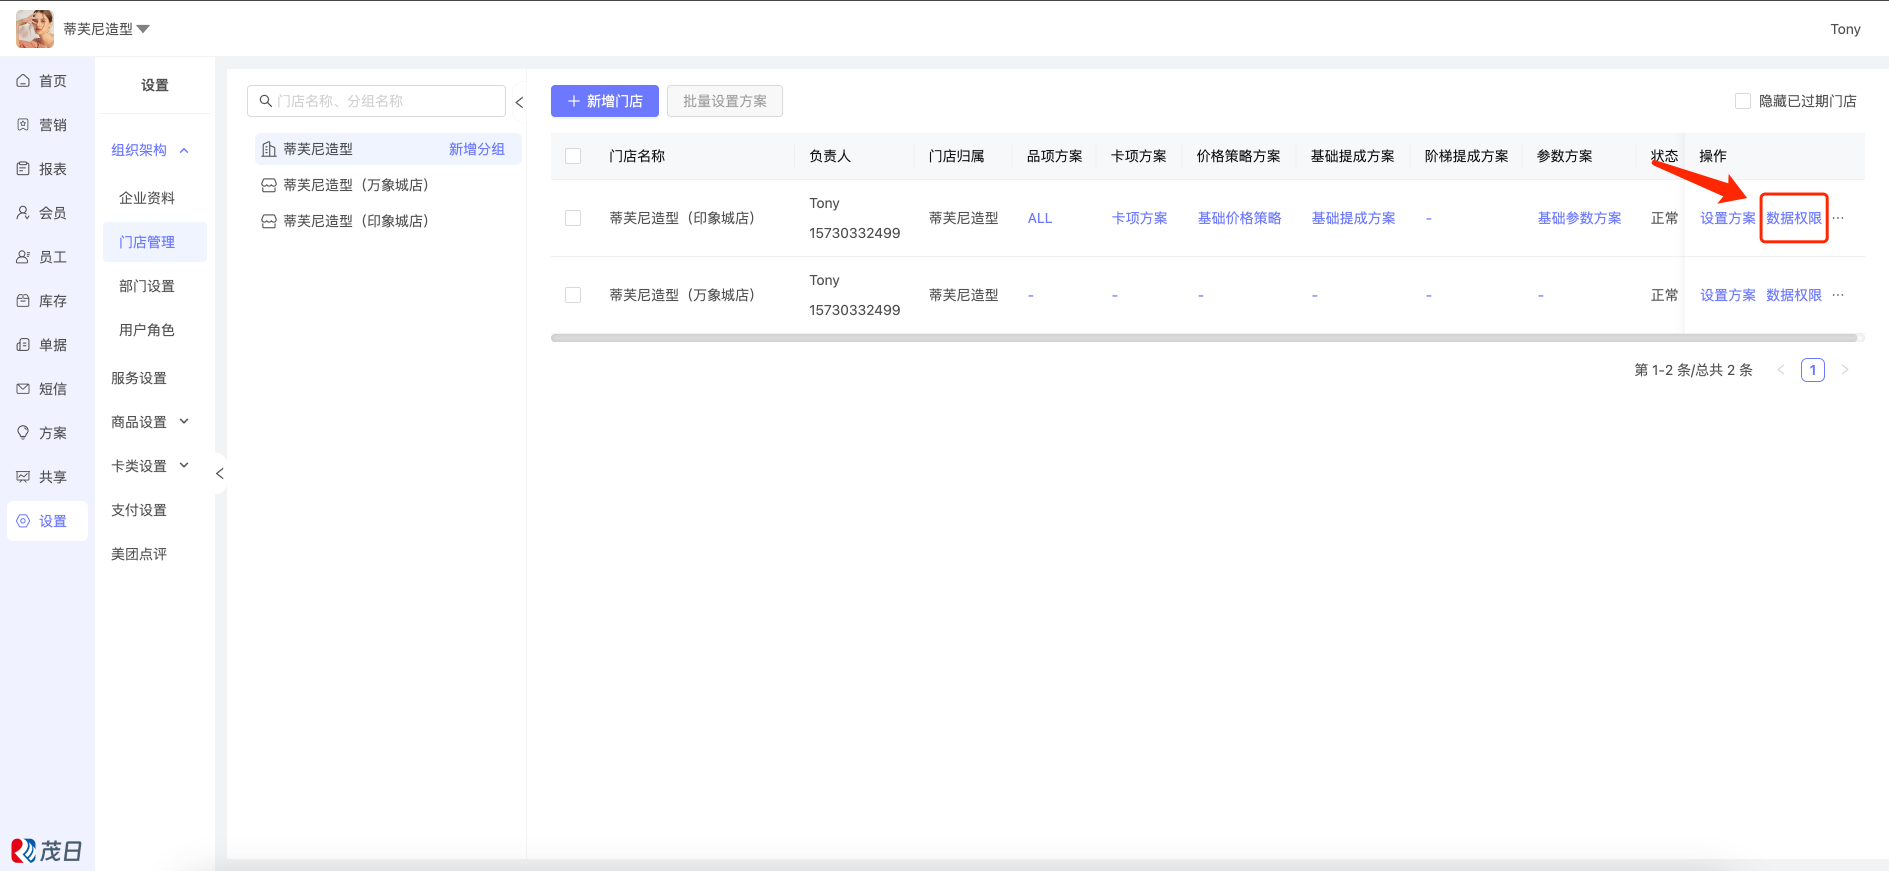Select 用户角色 in the settings menu
This screenshot has height=871, width=1889.
click(x=147, y=330)
